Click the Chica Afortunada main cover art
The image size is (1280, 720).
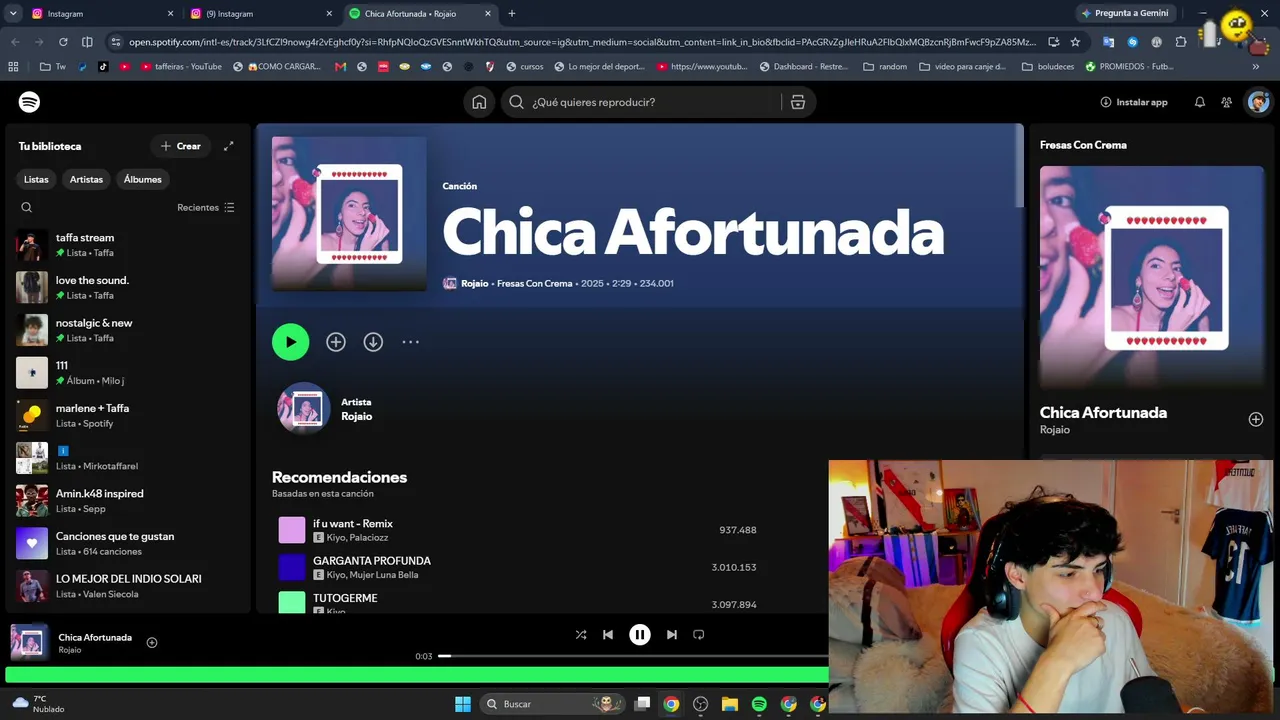[x=349, y=214]
